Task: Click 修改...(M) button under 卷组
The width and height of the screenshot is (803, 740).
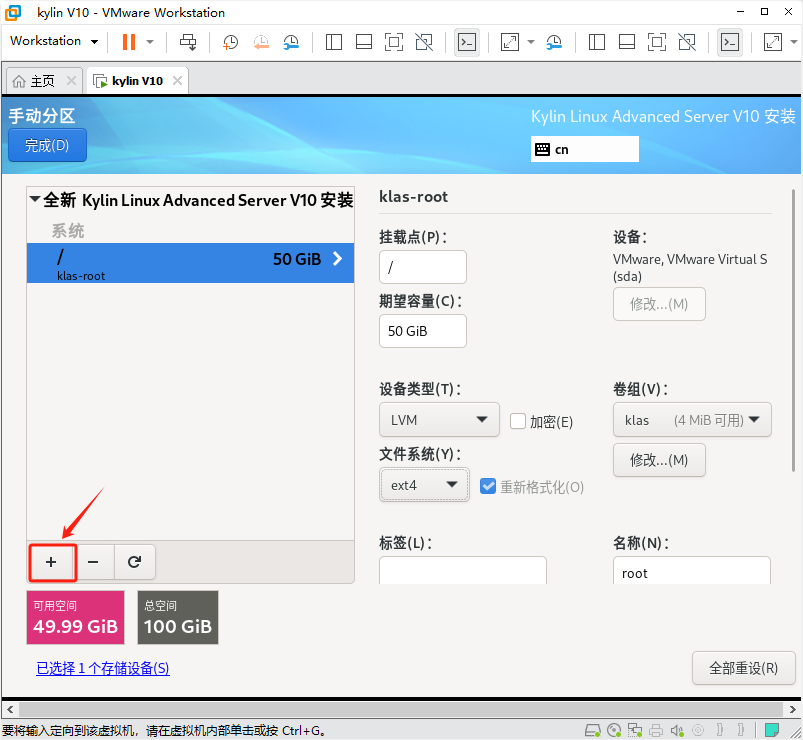Action: point(659,460)
